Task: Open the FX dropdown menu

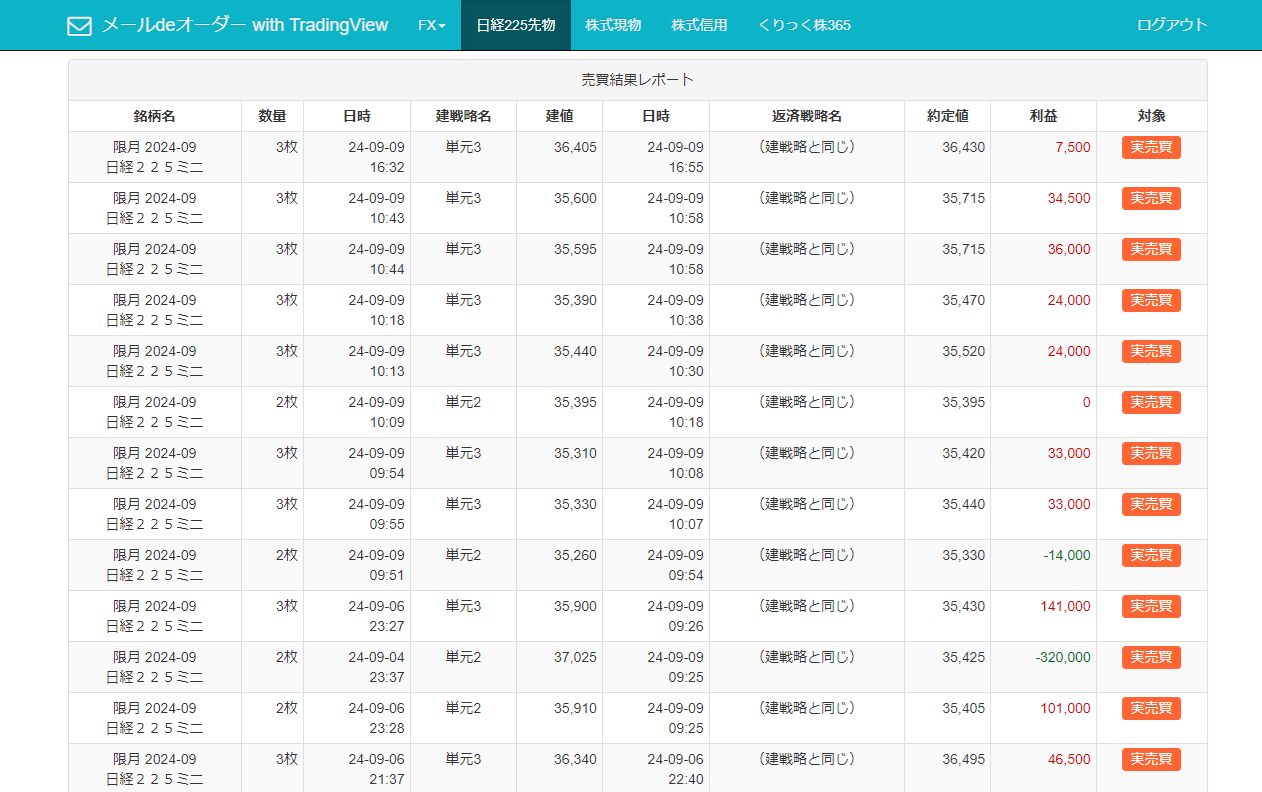Action: tap(432, 25)
